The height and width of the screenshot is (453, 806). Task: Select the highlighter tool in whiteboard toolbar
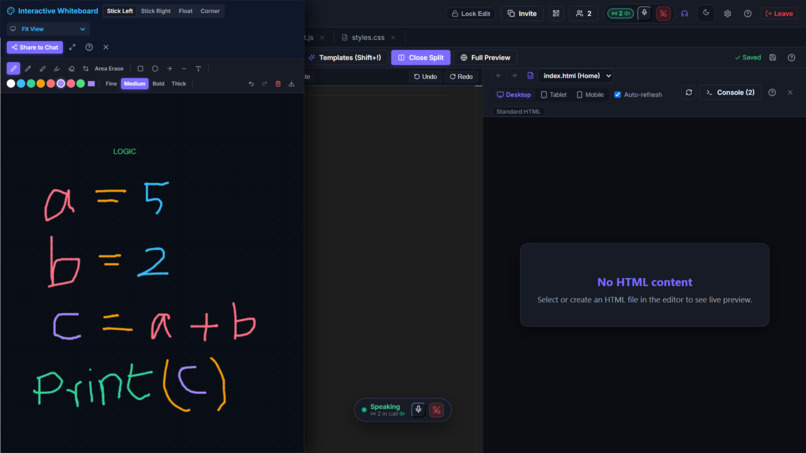coord(57,68)
